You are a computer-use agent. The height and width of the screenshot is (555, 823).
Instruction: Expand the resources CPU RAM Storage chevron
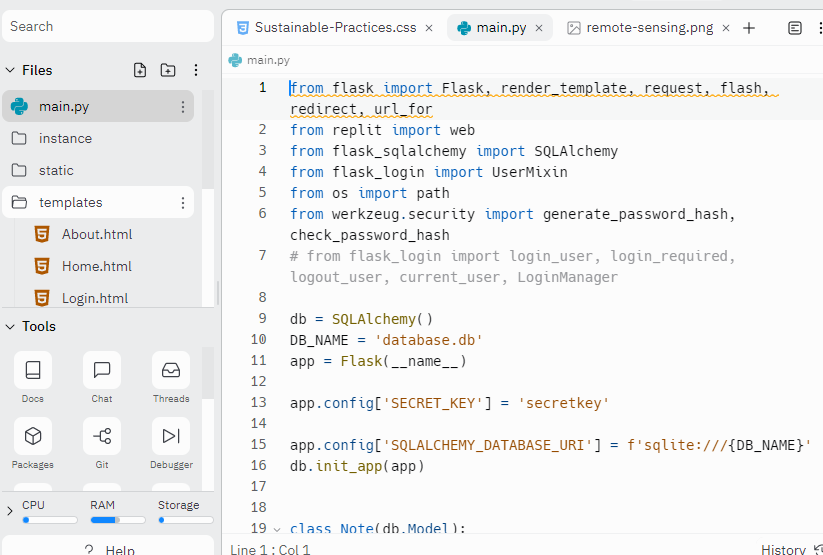point(10,510)
